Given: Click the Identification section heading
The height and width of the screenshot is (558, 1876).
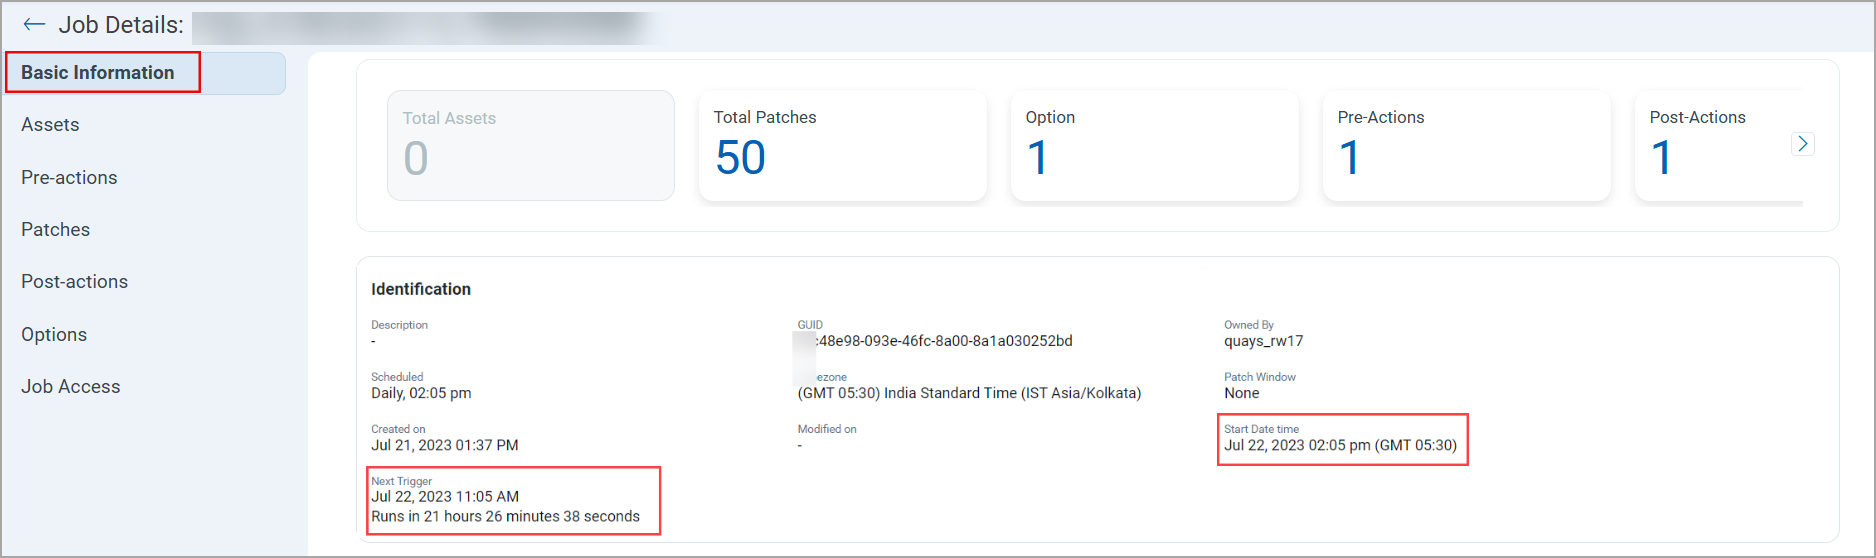Looking at the screenshot, I should click(x=421, y=289).
